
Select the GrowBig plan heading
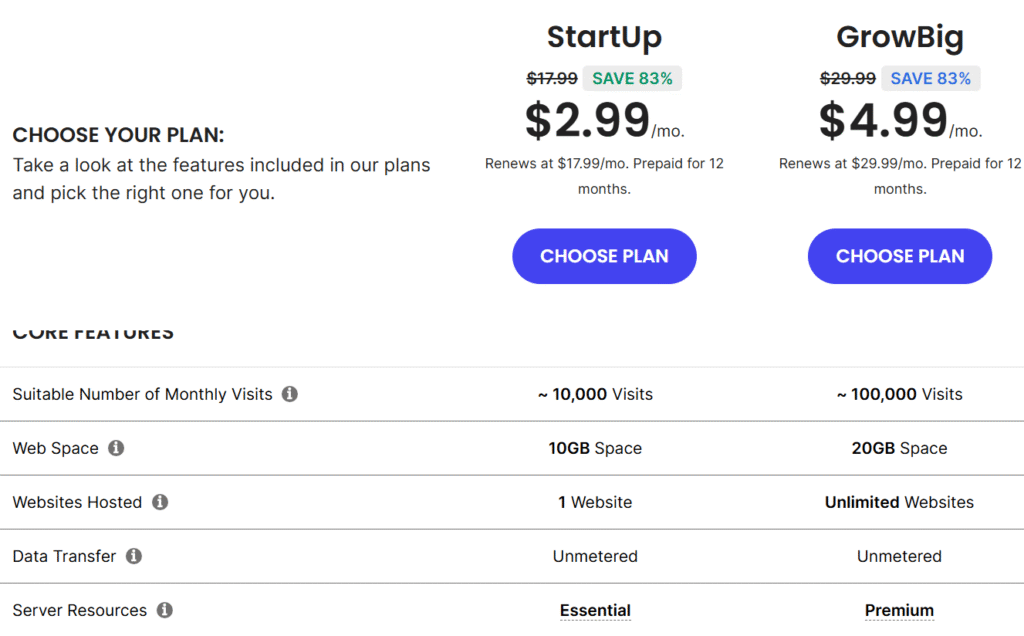900,37
